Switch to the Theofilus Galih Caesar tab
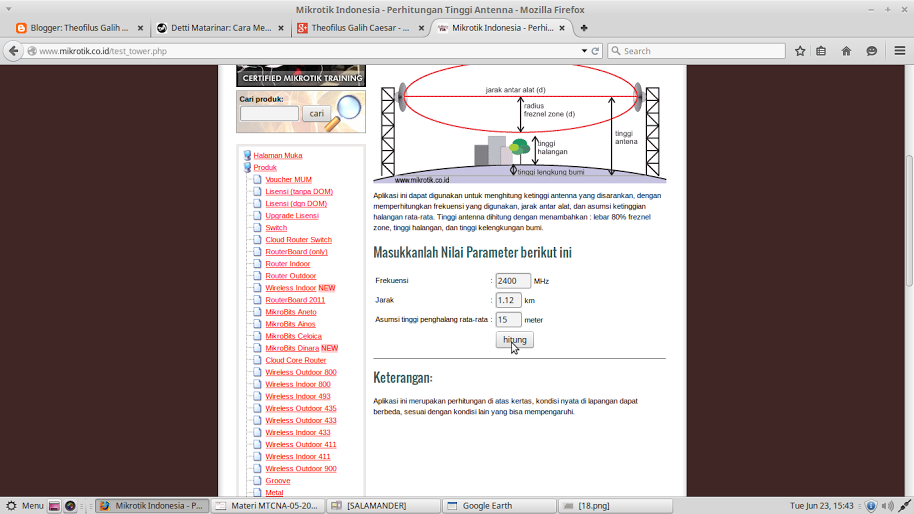Screen dimensions: 914x514 (360, 28)
